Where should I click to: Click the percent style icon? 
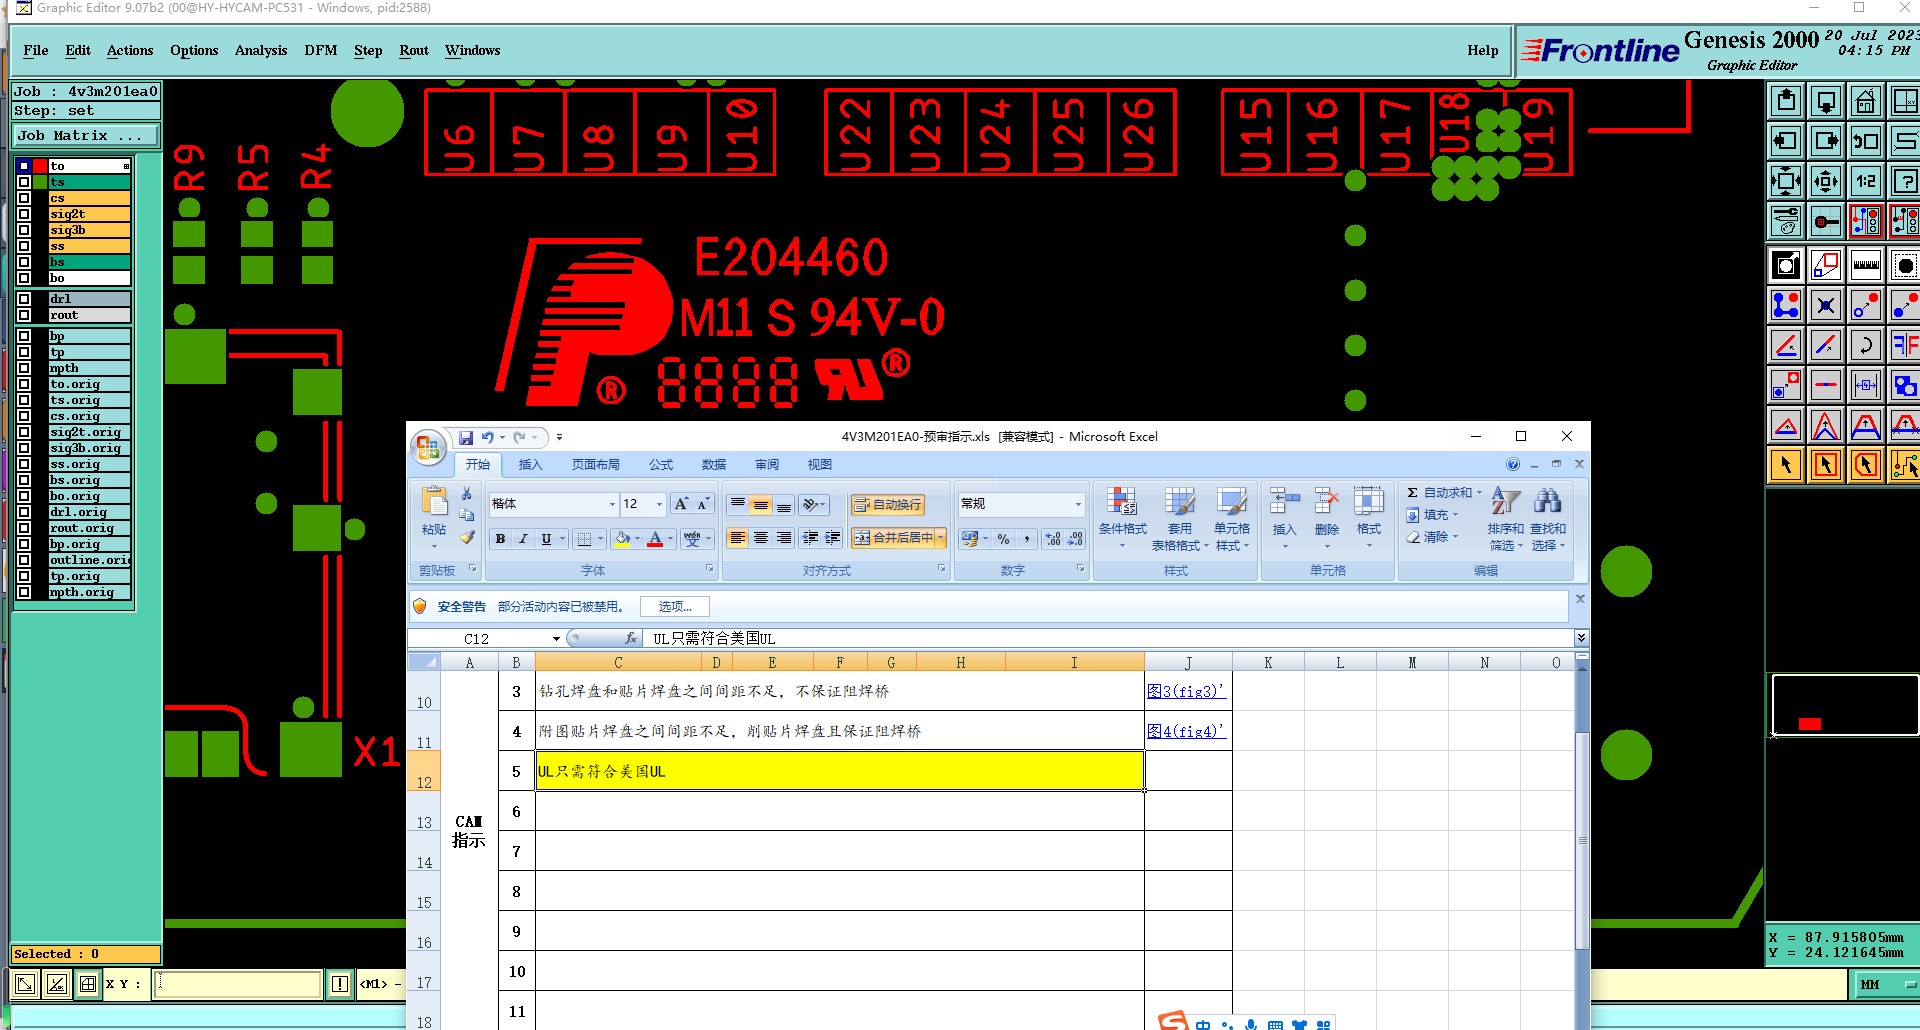[x=1003, y=539]
